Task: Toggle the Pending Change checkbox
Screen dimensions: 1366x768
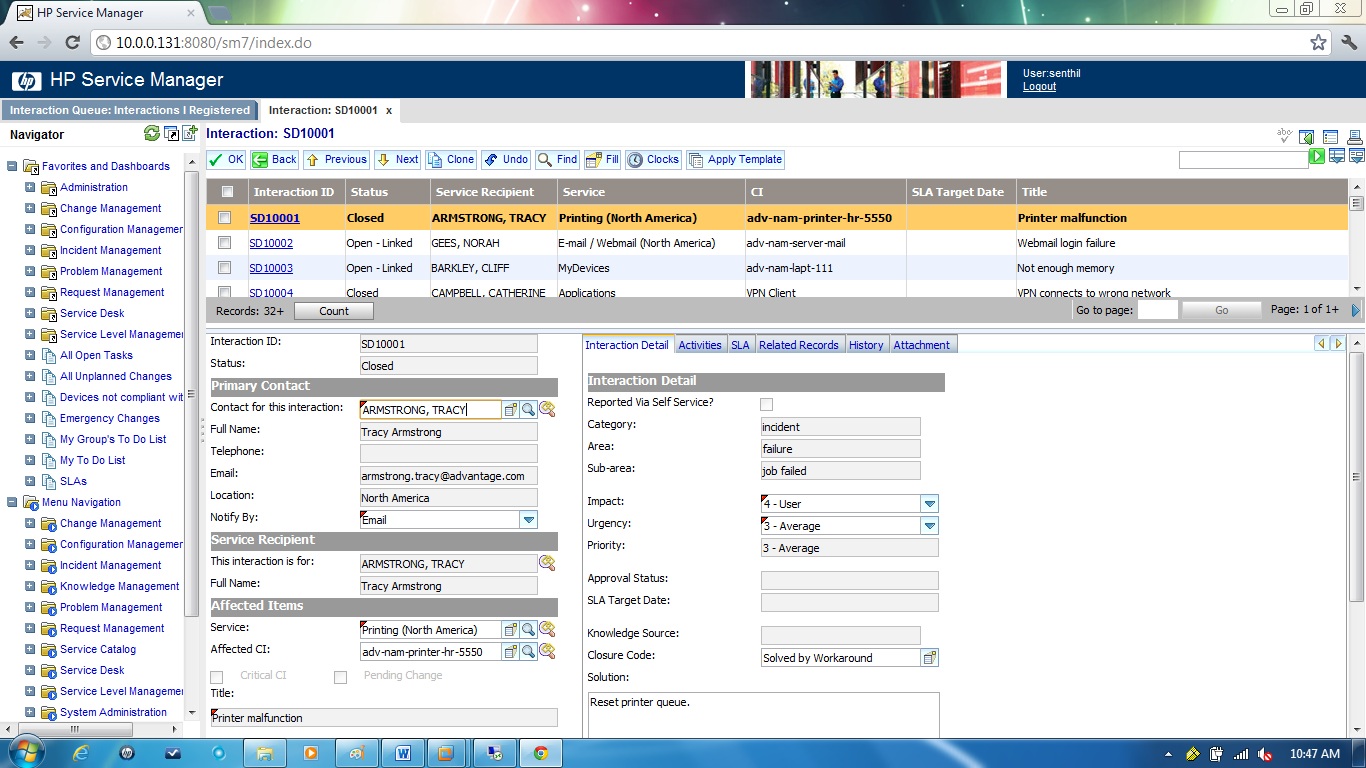Action: point(340,677)
